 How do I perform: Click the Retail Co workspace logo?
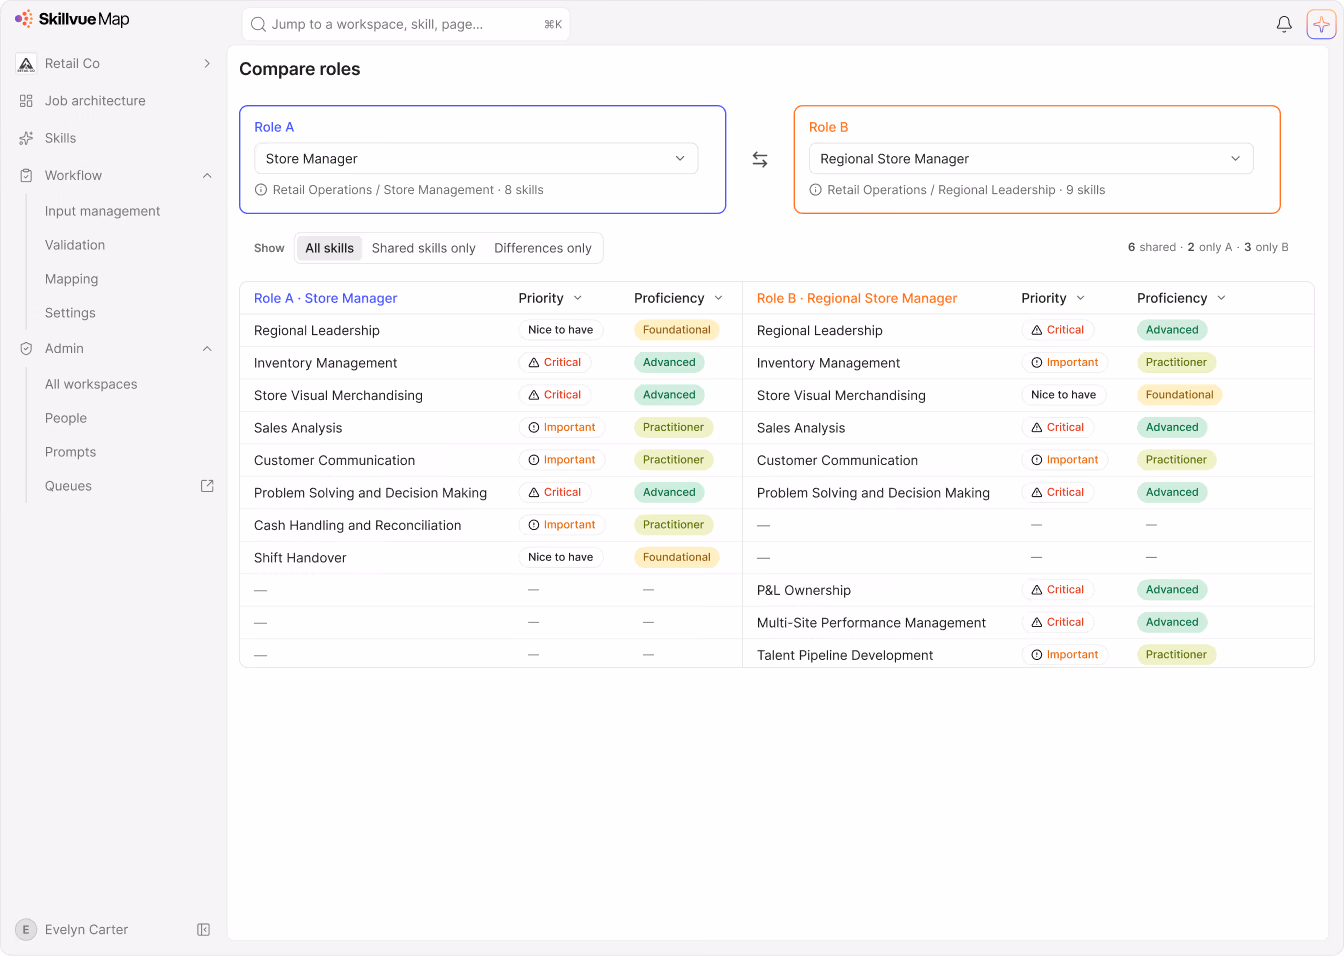click(27, 64)
